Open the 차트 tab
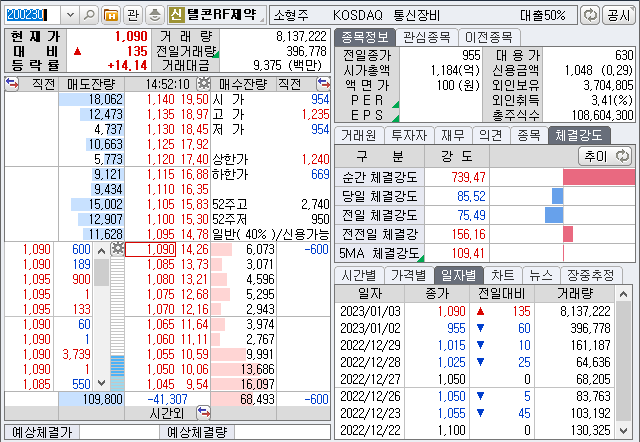This screenshot has width=640, height=442. click(x=503, y=275)
